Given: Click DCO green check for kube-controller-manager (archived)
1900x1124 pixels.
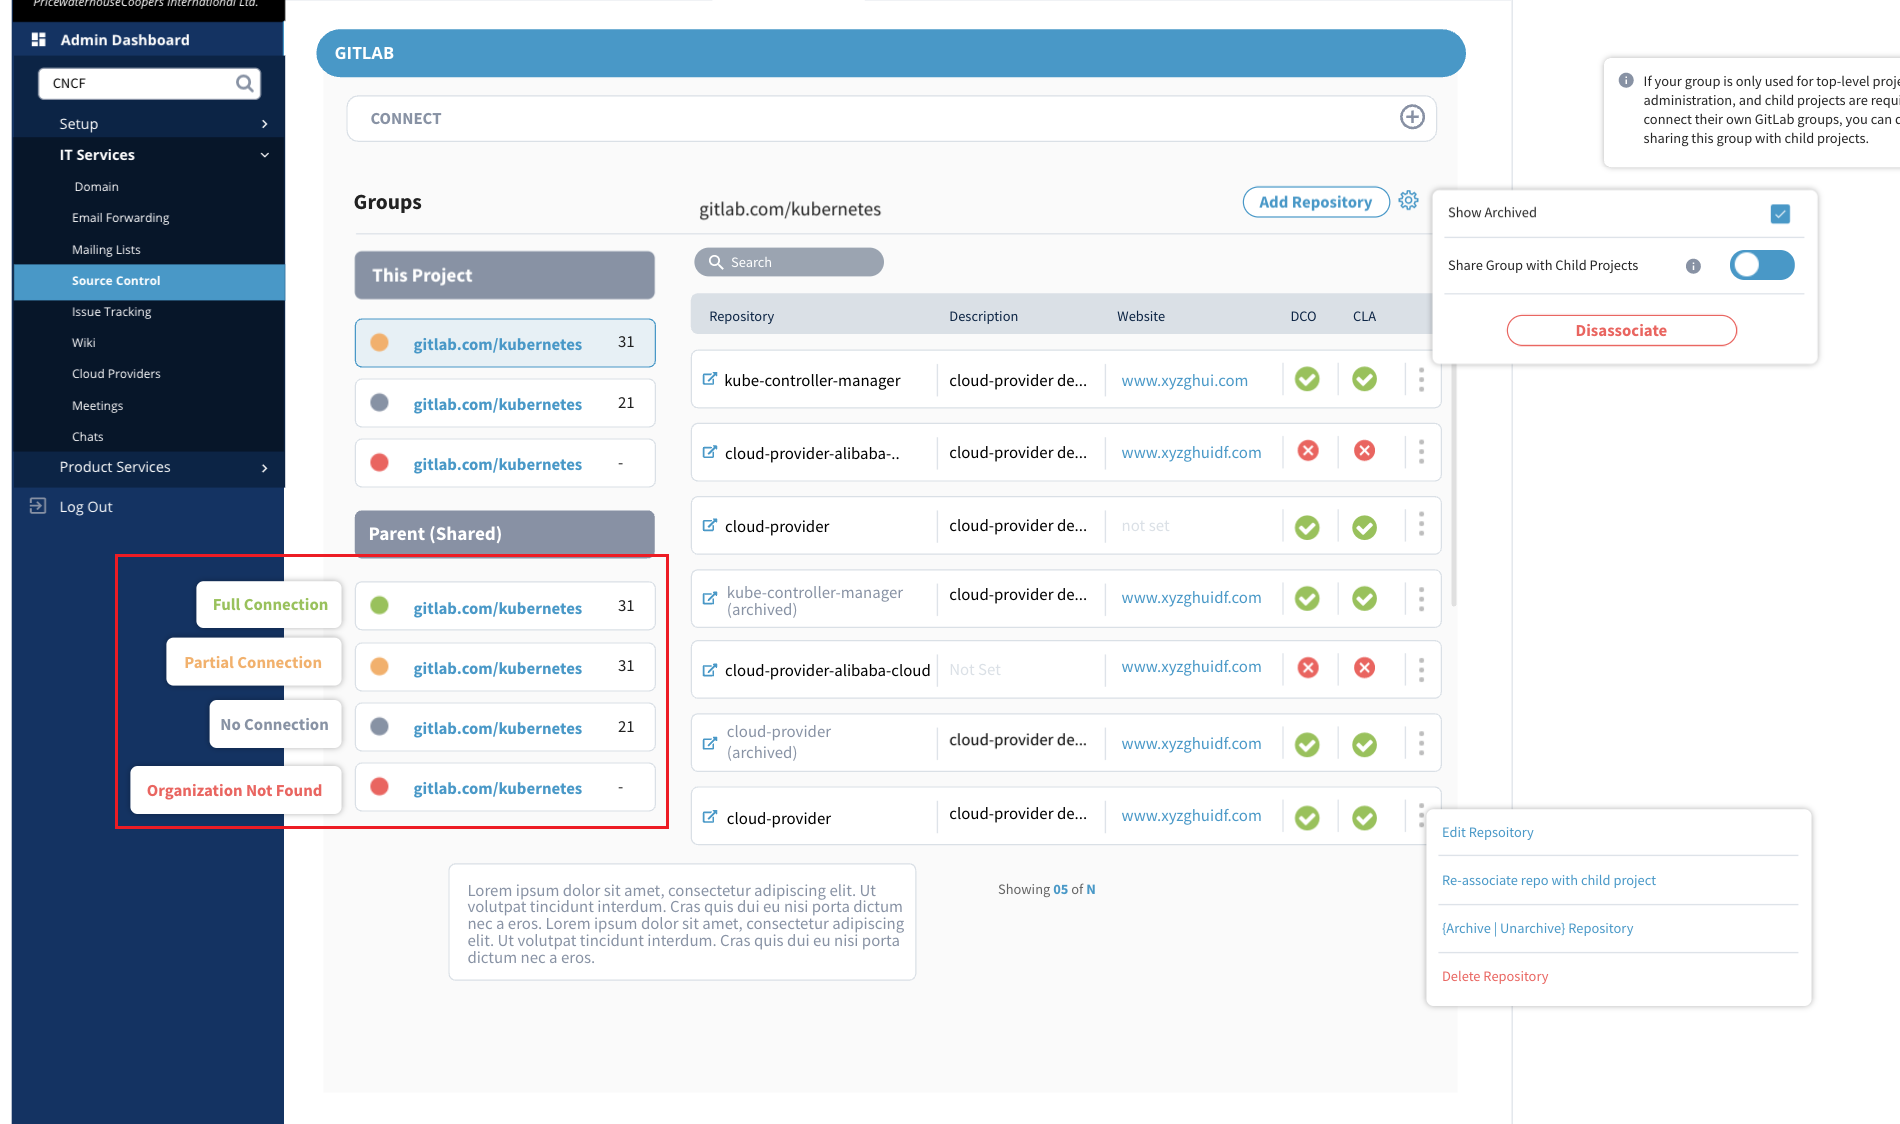Looking at the screenshot, I should pyautogui.click(x=1307, y=598).
